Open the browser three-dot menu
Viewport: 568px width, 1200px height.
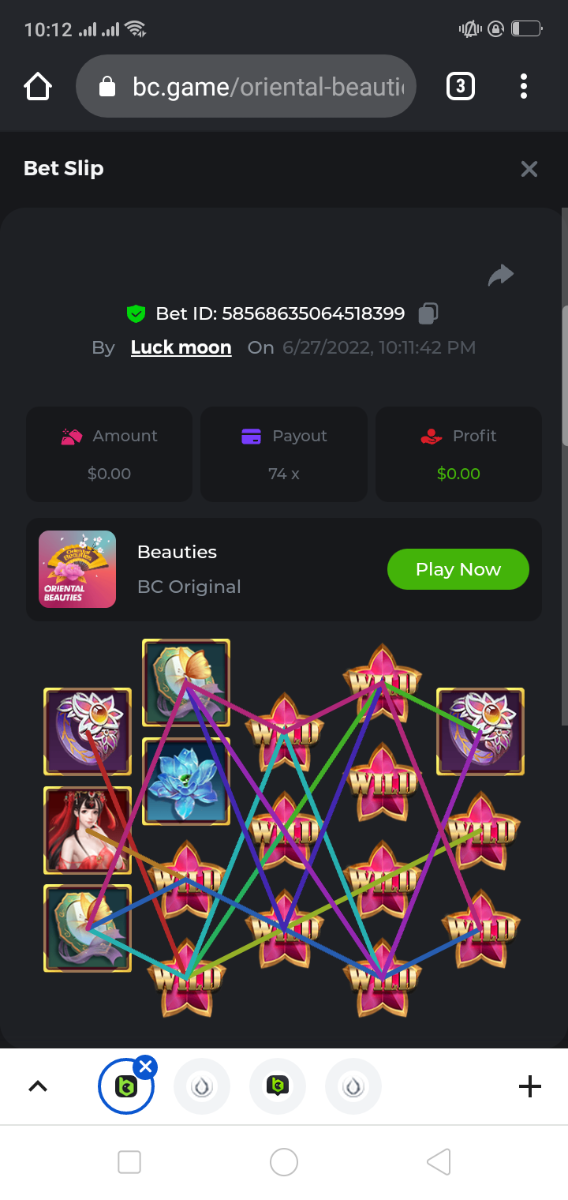tap(524, 87)
